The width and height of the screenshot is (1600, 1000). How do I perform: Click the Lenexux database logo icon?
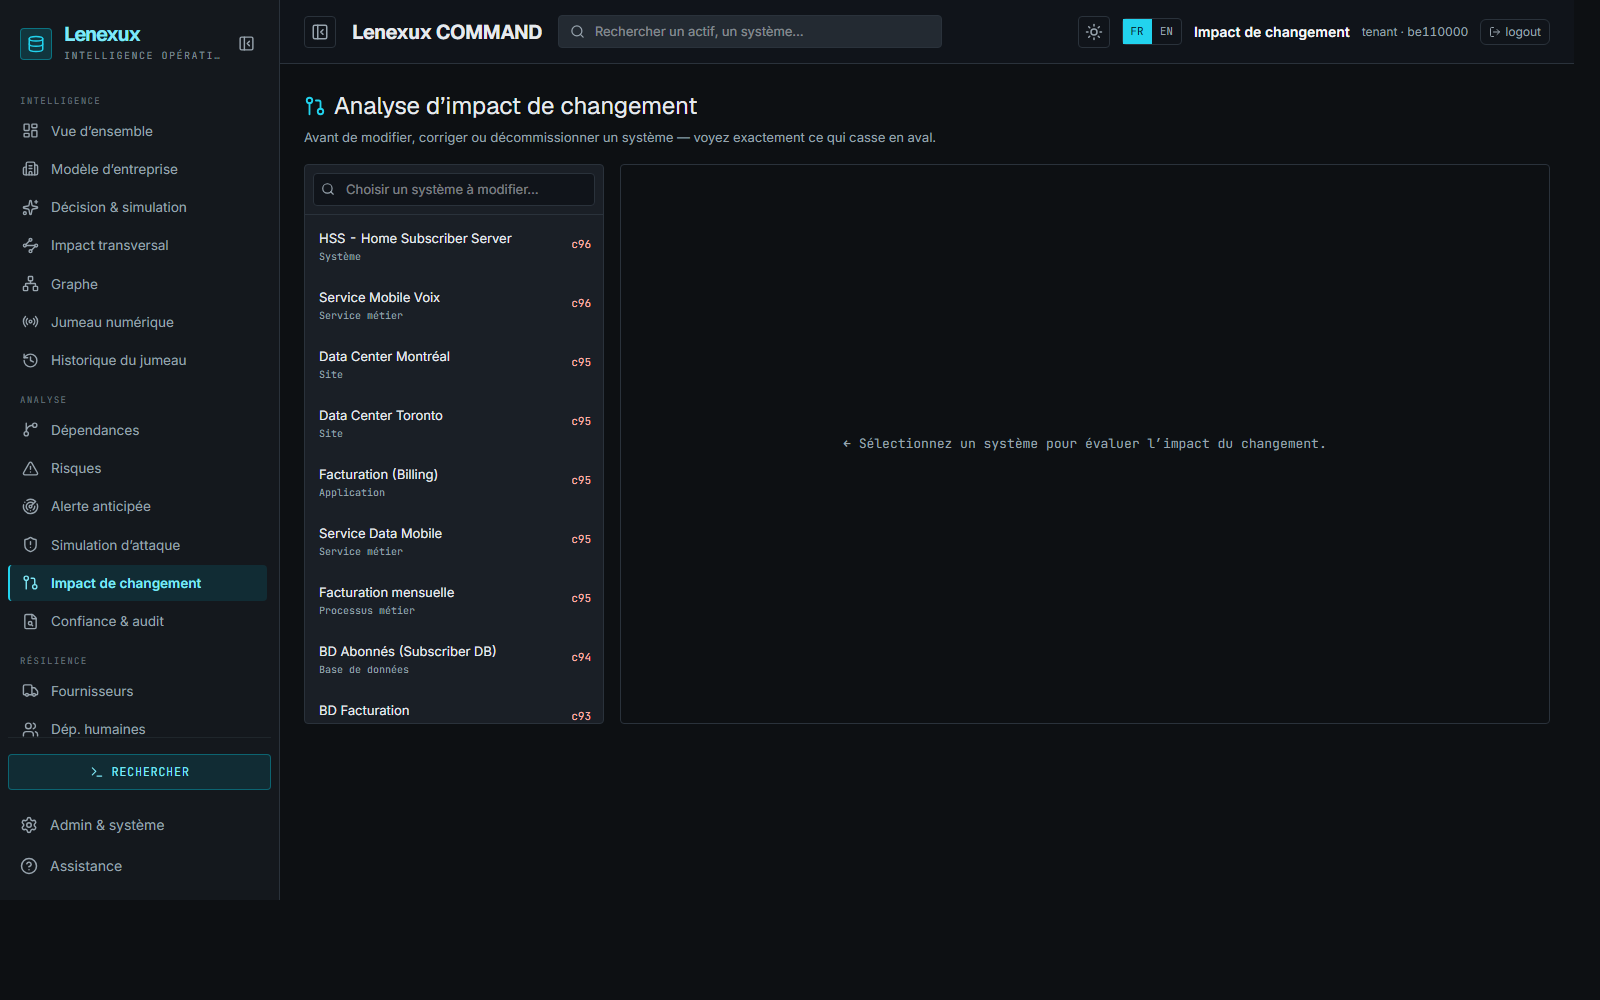pos(36,44)
